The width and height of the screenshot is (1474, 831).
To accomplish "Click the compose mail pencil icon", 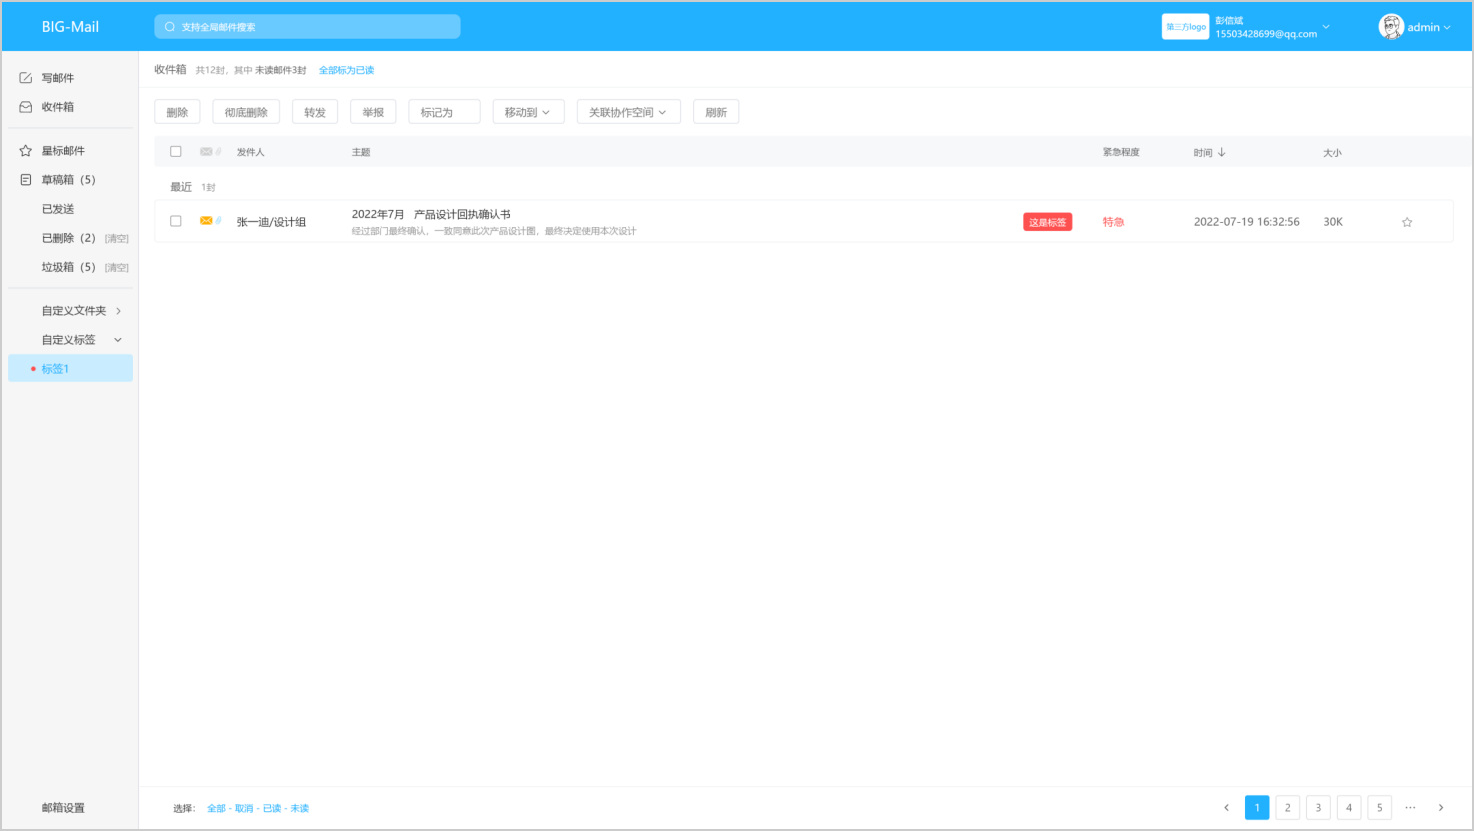I will coord(26,78).
